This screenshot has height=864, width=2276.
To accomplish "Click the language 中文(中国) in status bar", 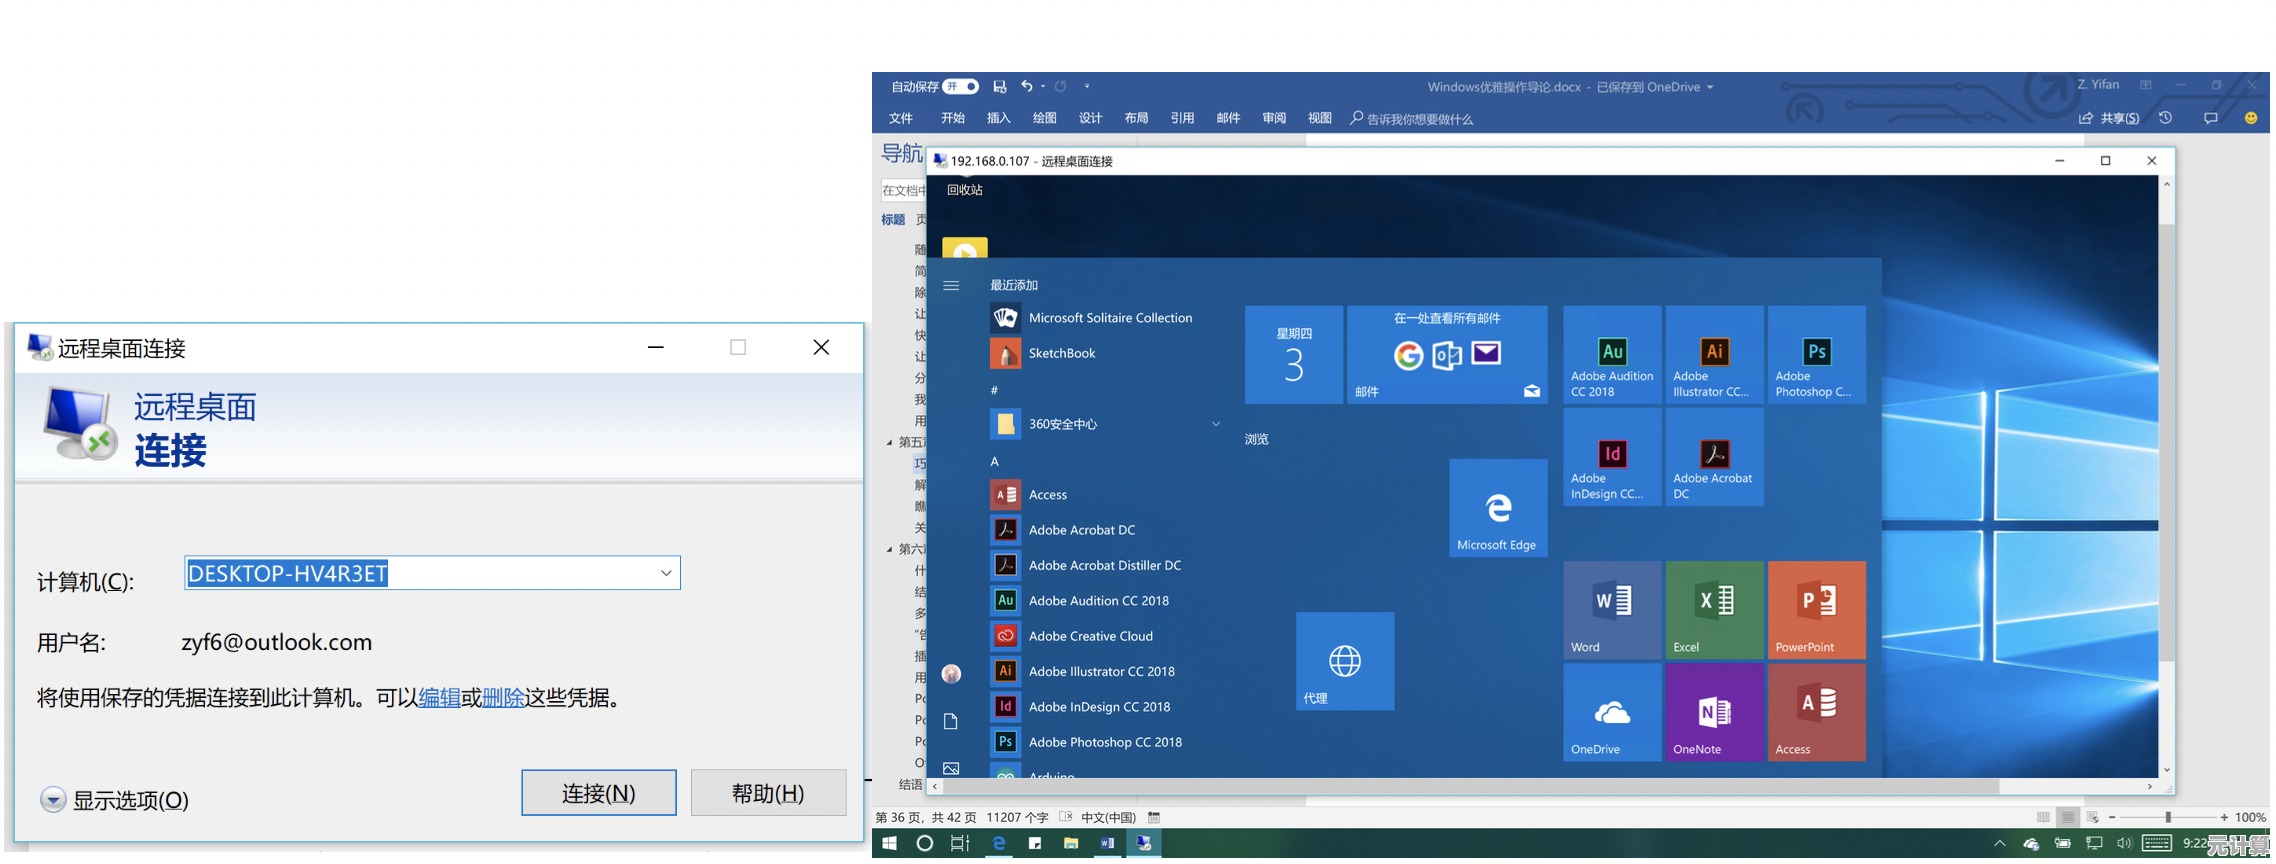I will [x=1108, y=817].
